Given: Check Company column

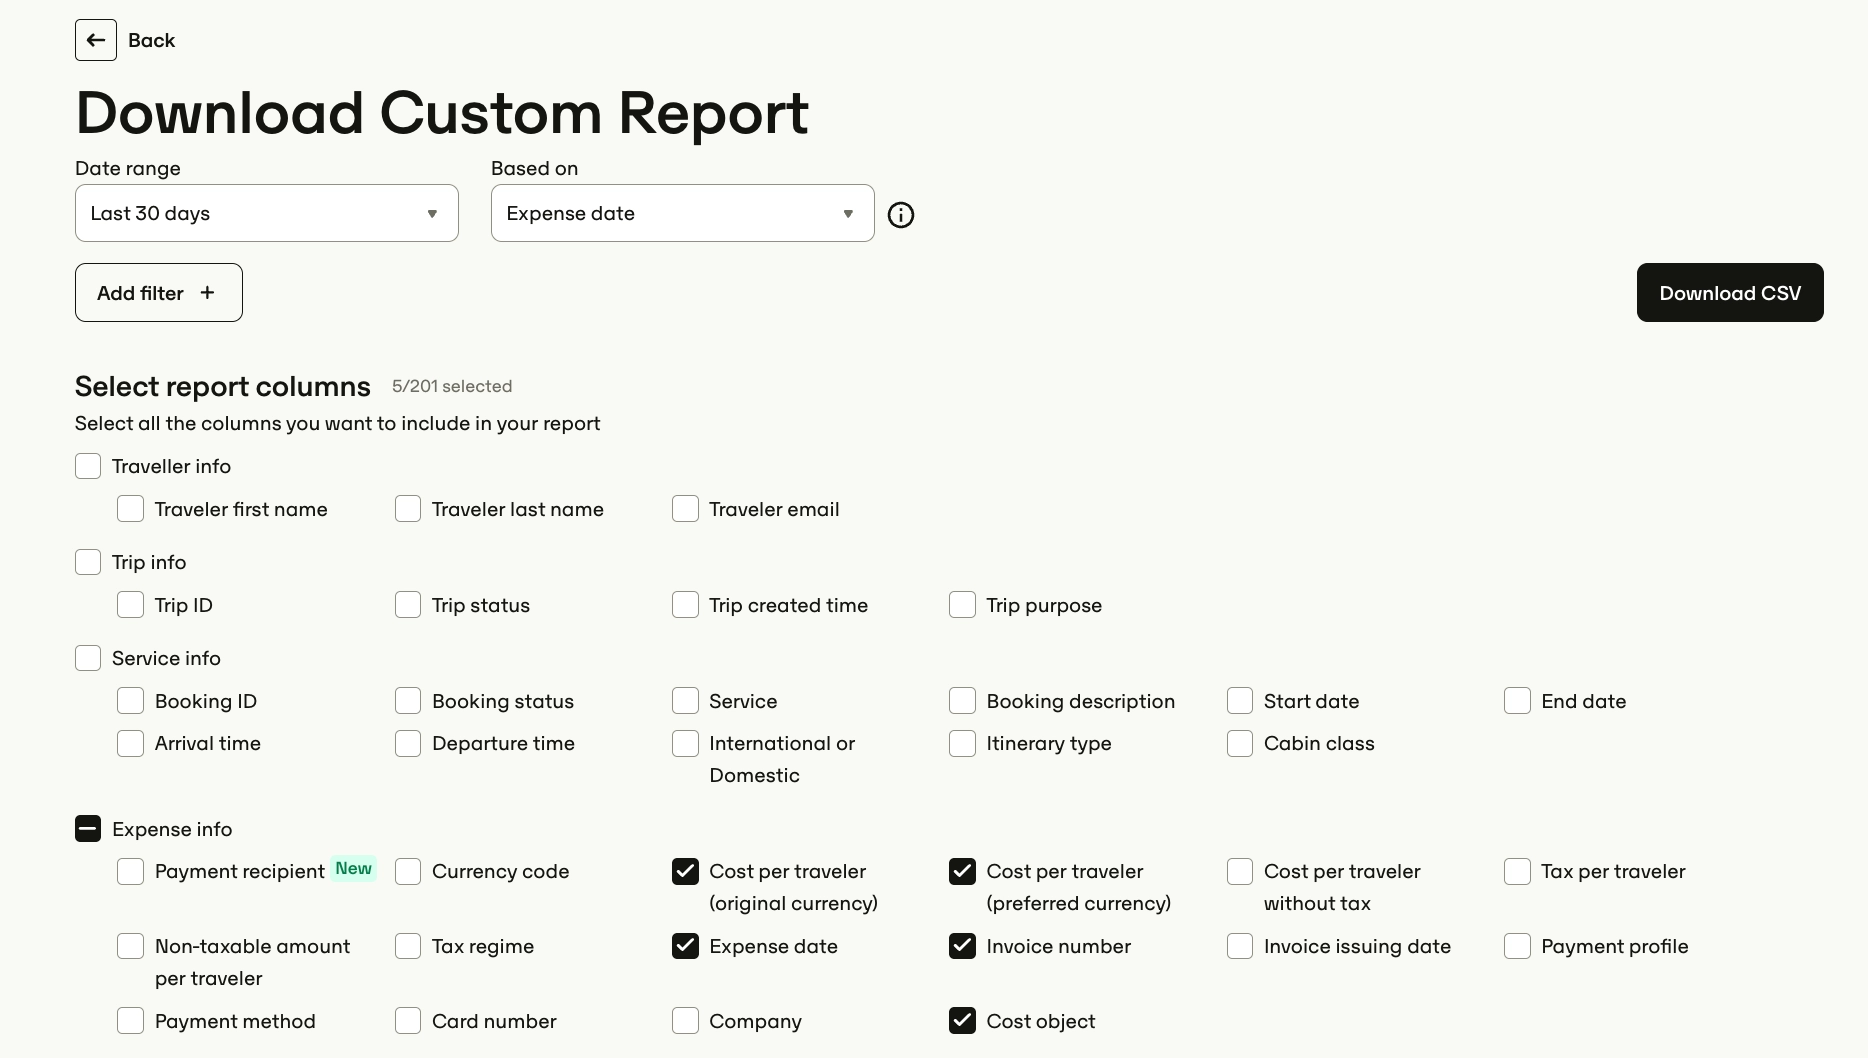Looking at the screenshot, I should pos(685,1021).
